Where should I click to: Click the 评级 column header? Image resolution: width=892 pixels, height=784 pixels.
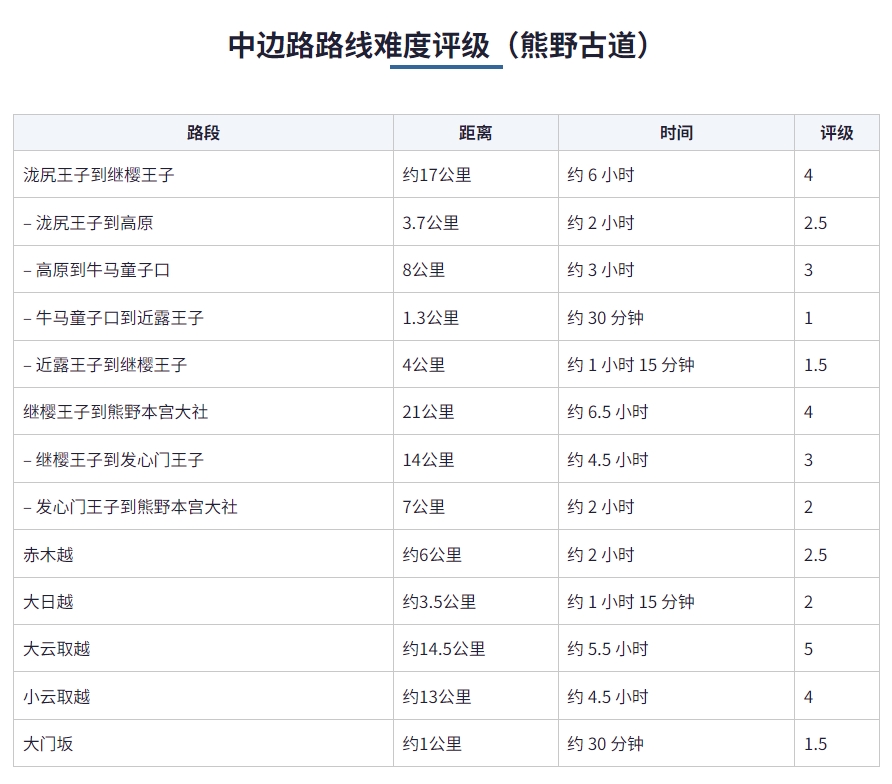(837, 133)
